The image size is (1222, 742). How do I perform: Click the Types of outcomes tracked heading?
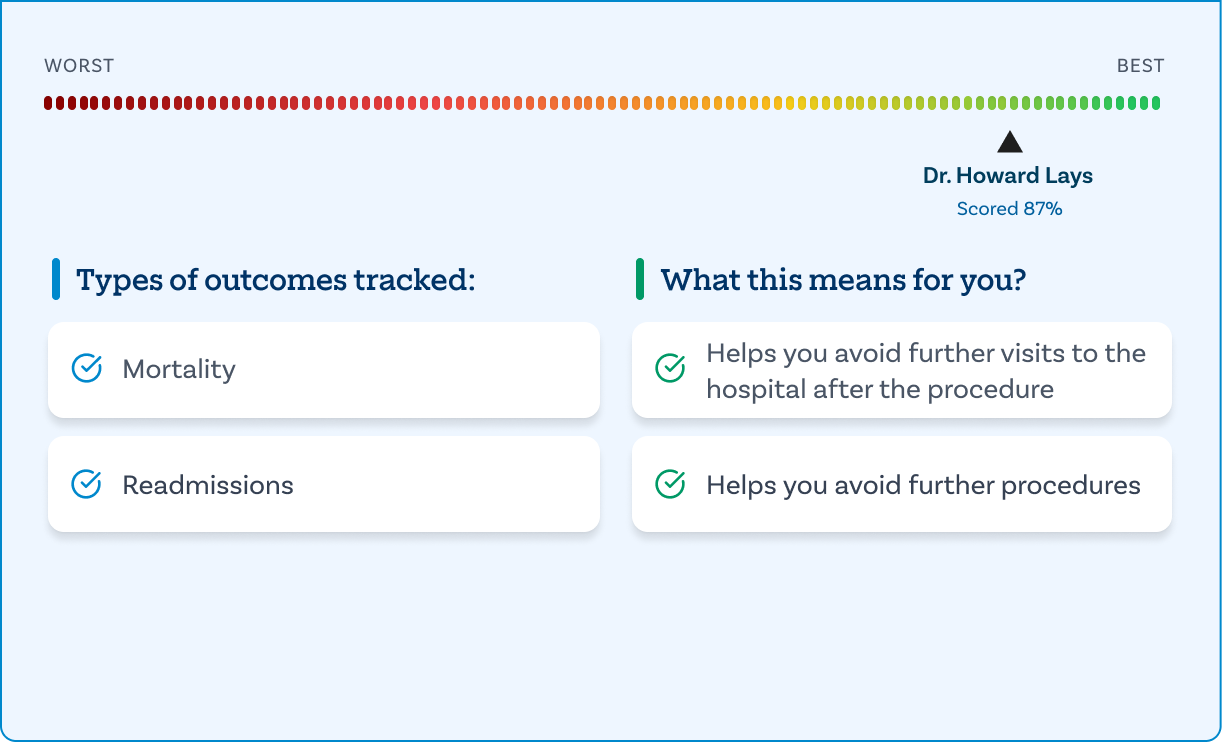[275, 280]
